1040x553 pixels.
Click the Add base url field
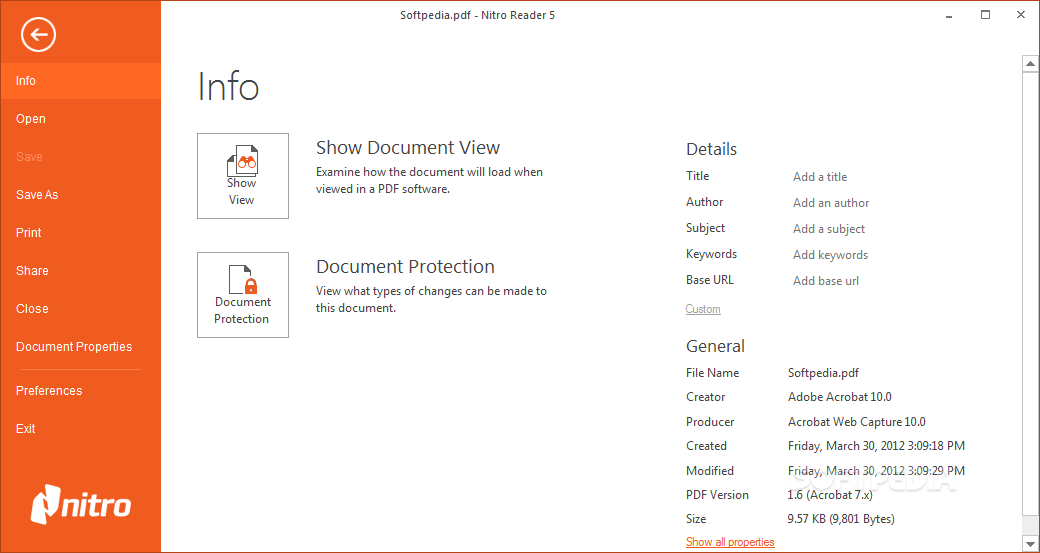(x=826, y=280)
